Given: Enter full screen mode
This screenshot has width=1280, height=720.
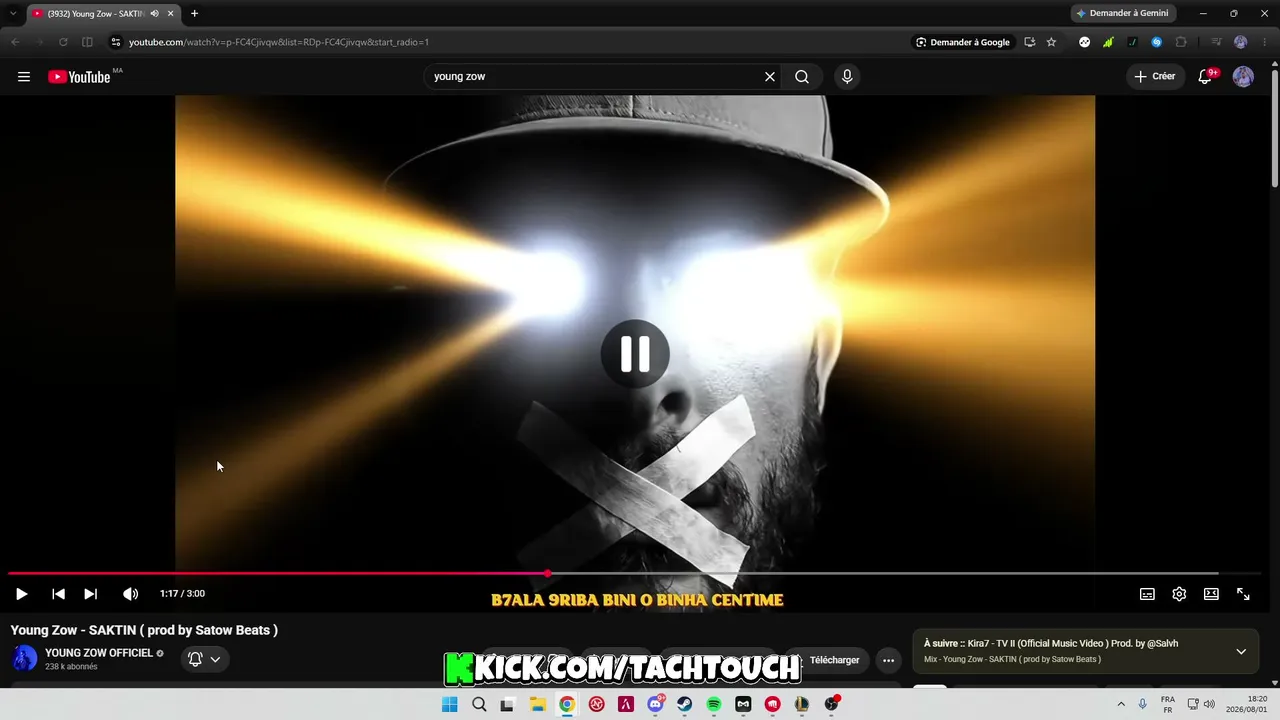Looking at the screenshot, I should 1243,594.
